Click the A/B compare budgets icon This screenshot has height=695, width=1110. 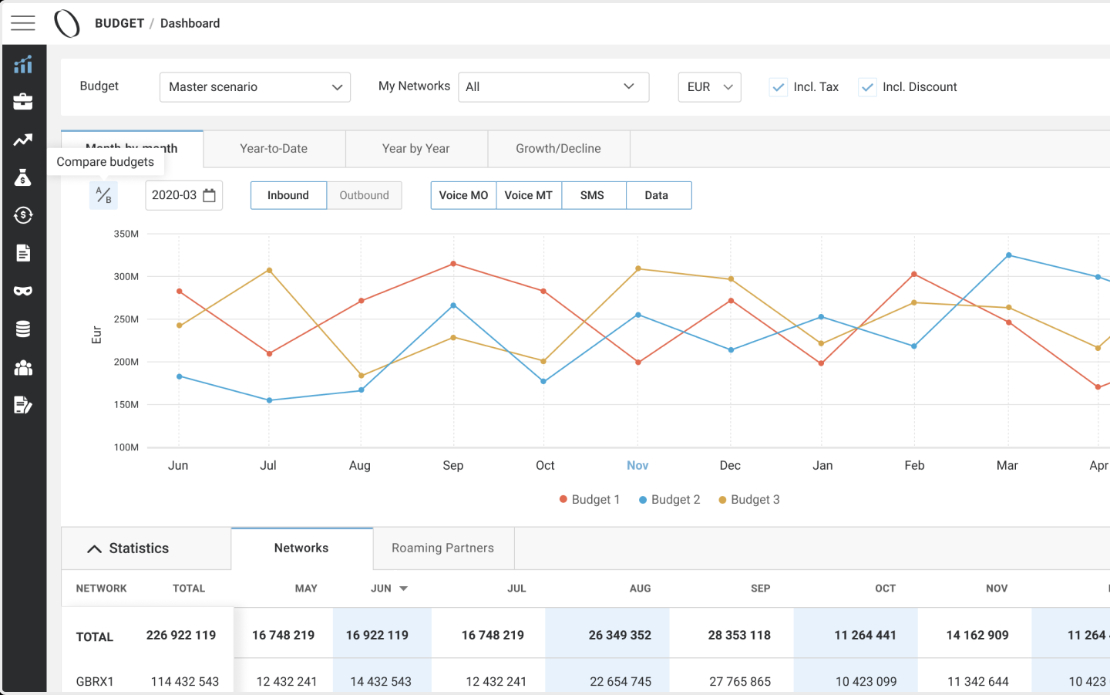(x=103, y=195)
